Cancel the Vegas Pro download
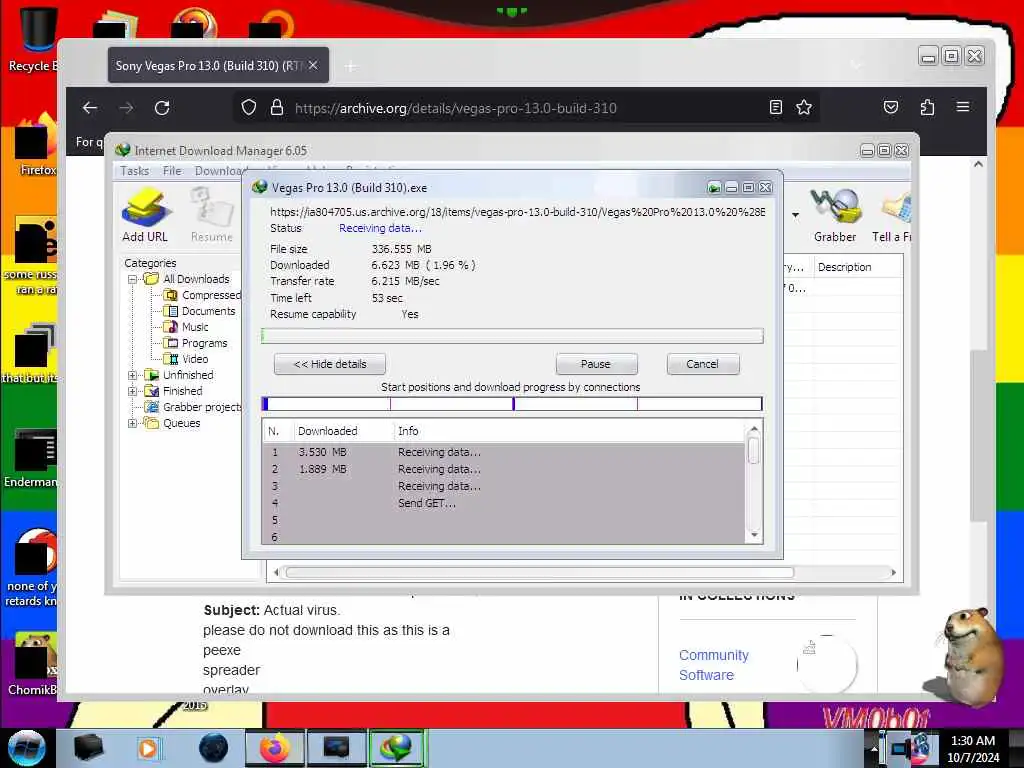 coord(703,364)
